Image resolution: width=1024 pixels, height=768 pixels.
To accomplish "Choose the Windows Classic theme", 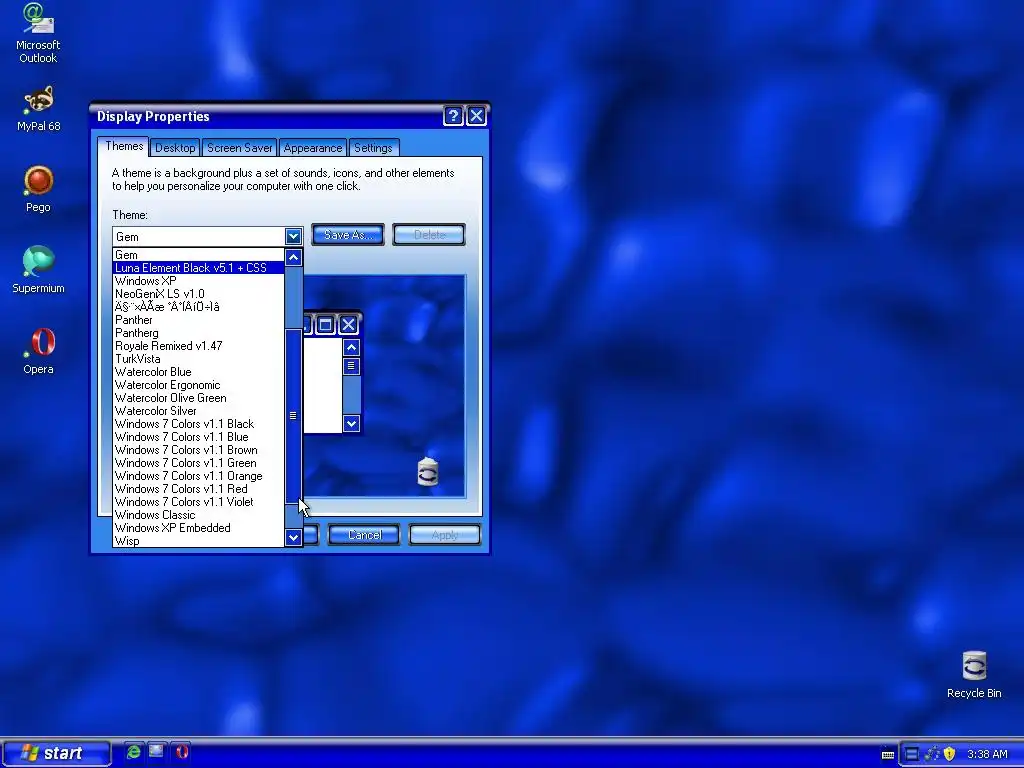I will click(x=199, y=515).
